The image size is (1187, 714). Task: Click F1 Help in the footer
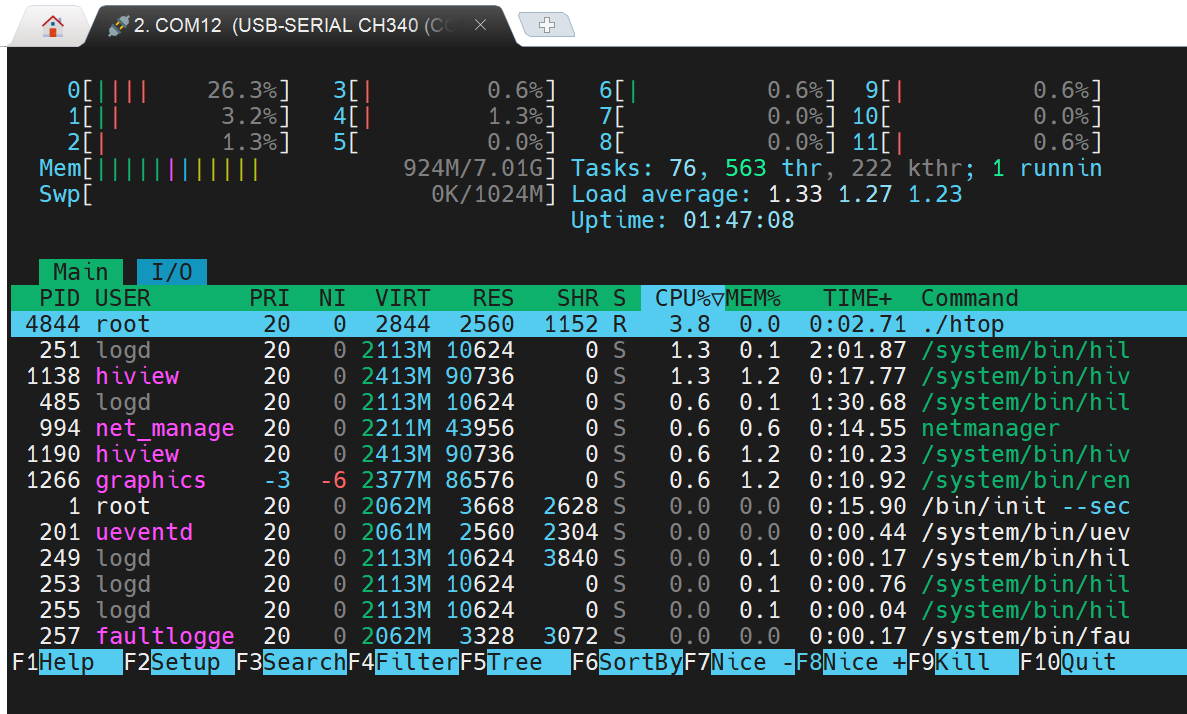(x=67, y=662)
